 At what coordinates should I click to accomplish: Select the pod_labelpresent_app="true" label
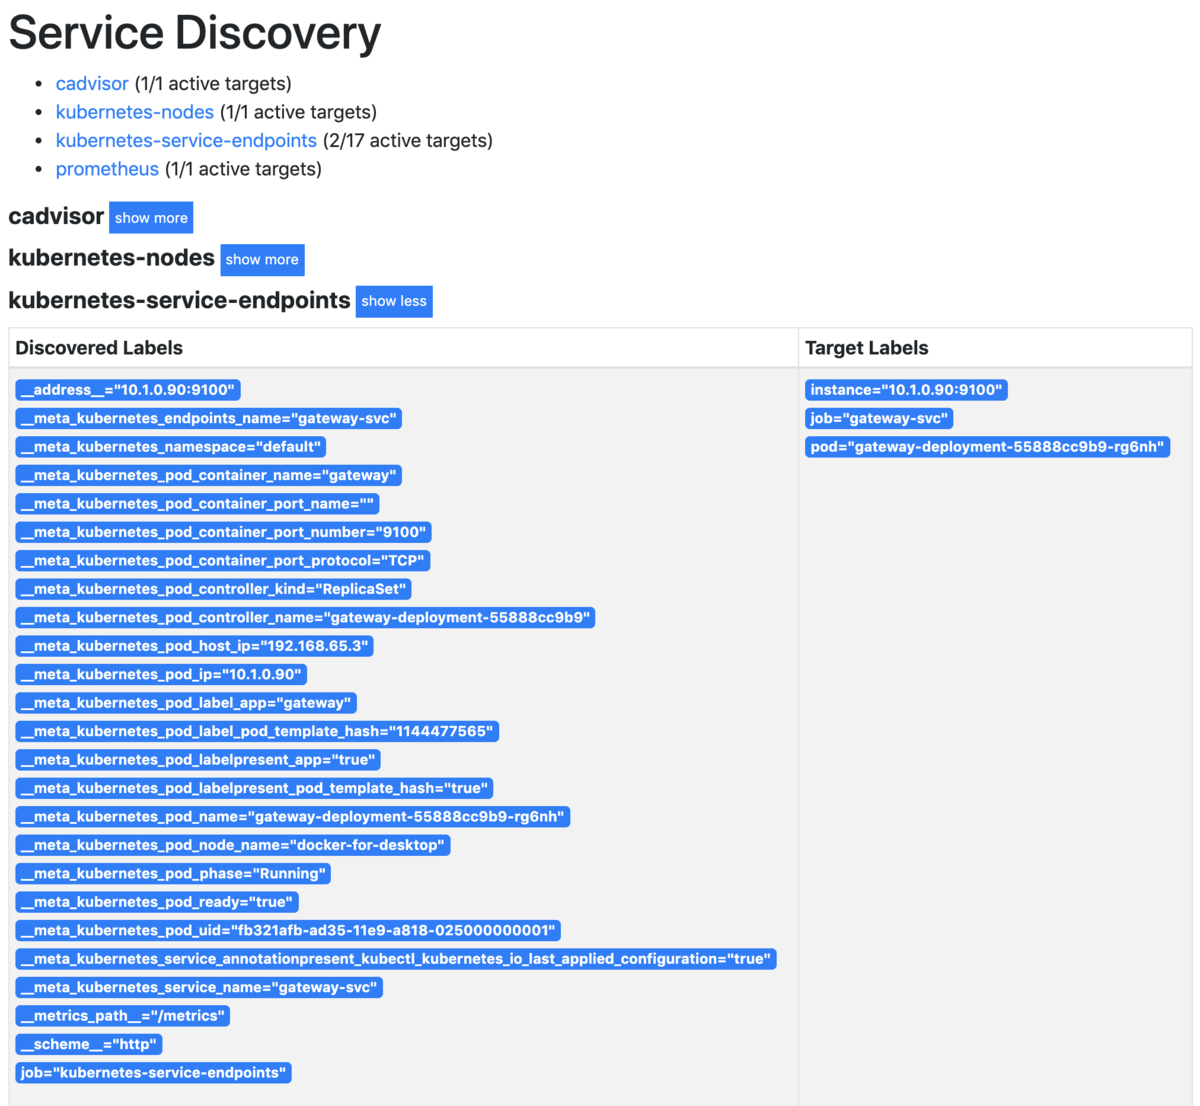198,760
